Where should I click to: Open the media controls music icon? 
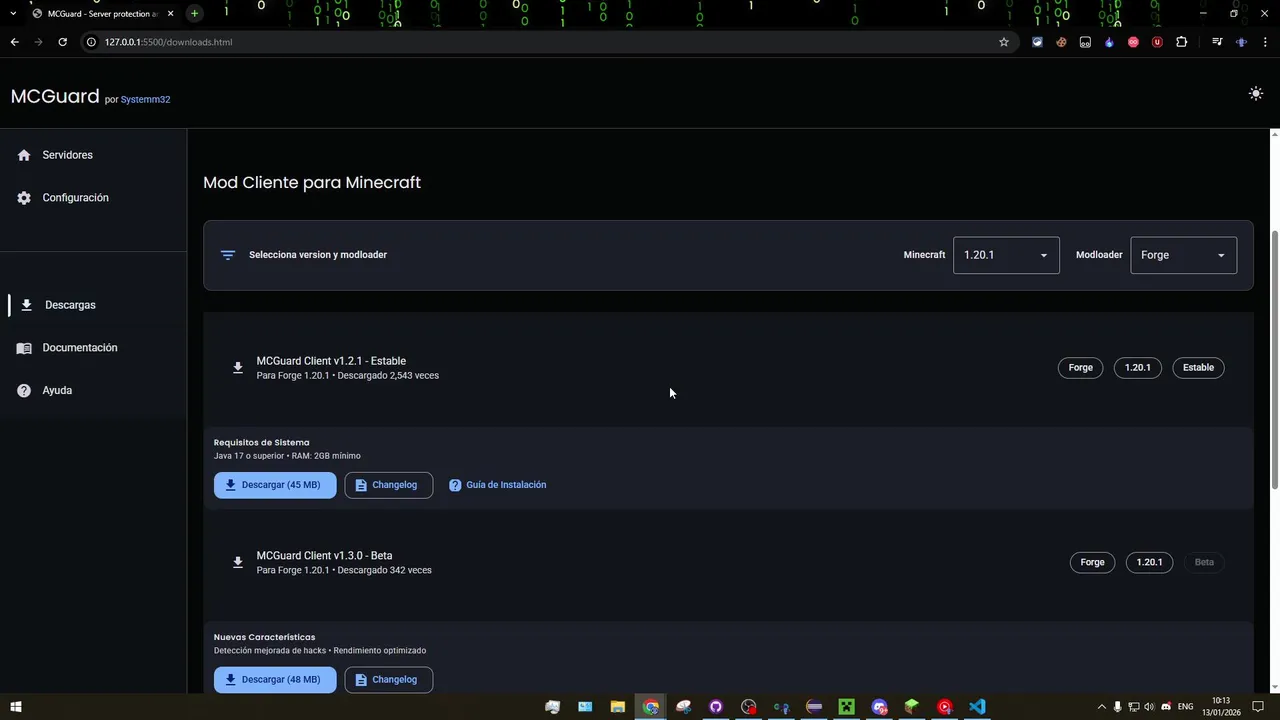coord(1217,42)
